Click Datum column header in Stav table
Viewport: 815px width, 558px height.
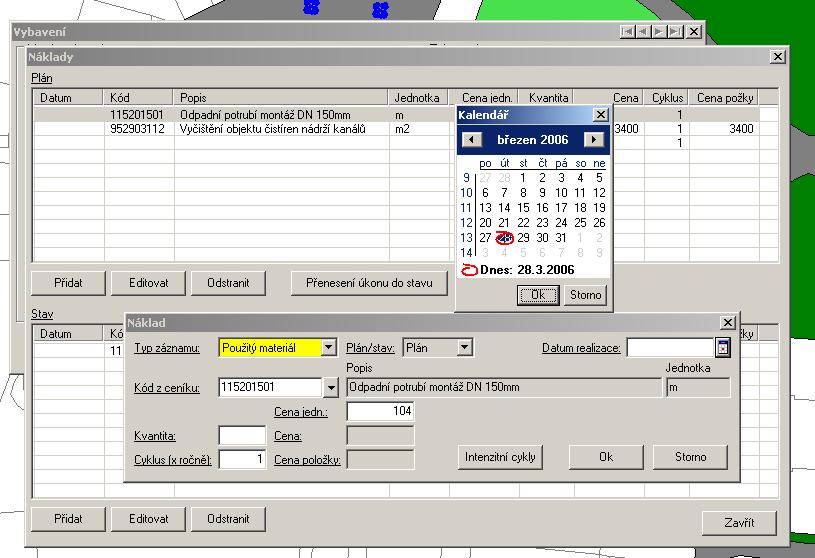click(68, 334)
